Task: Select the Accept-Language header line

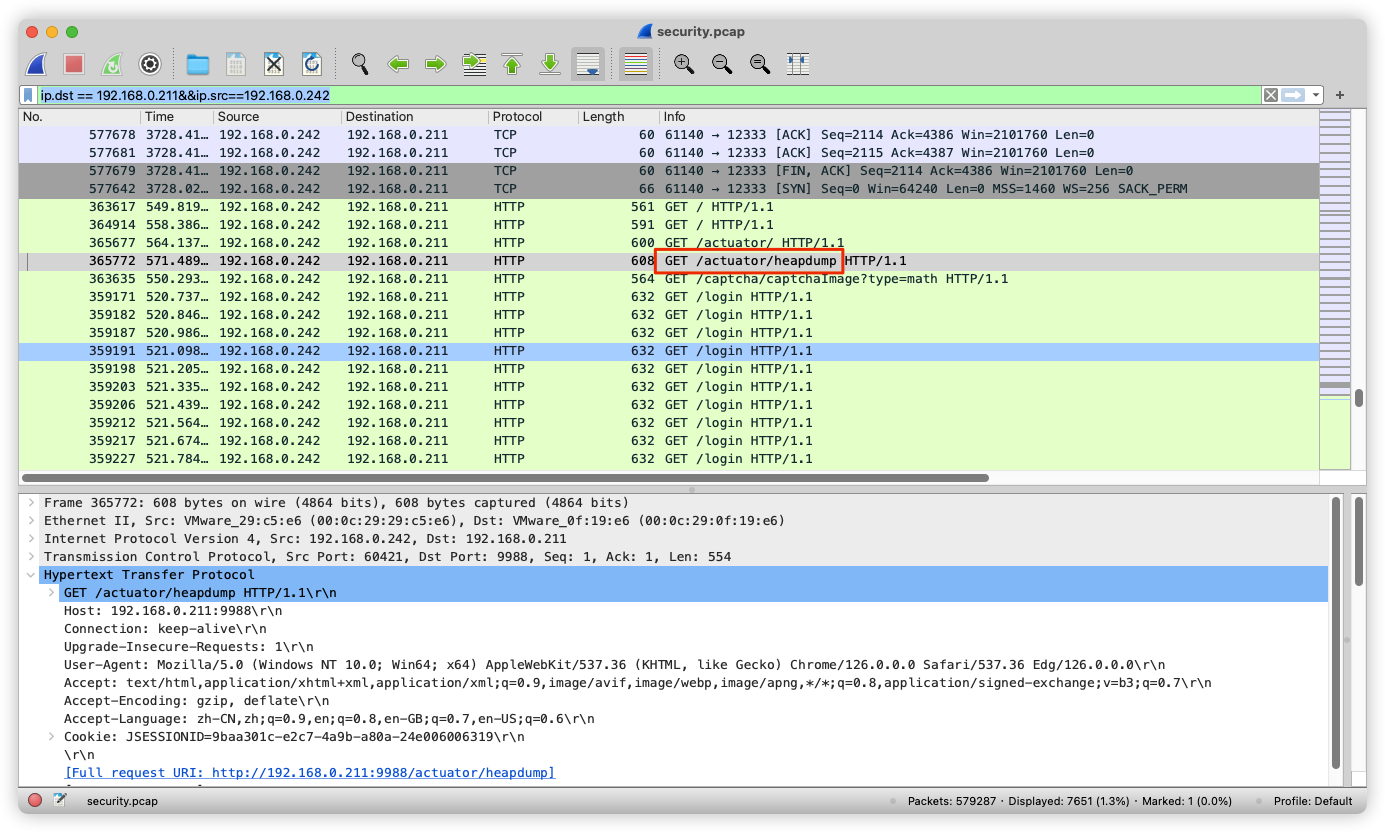Action: point(329,719)
